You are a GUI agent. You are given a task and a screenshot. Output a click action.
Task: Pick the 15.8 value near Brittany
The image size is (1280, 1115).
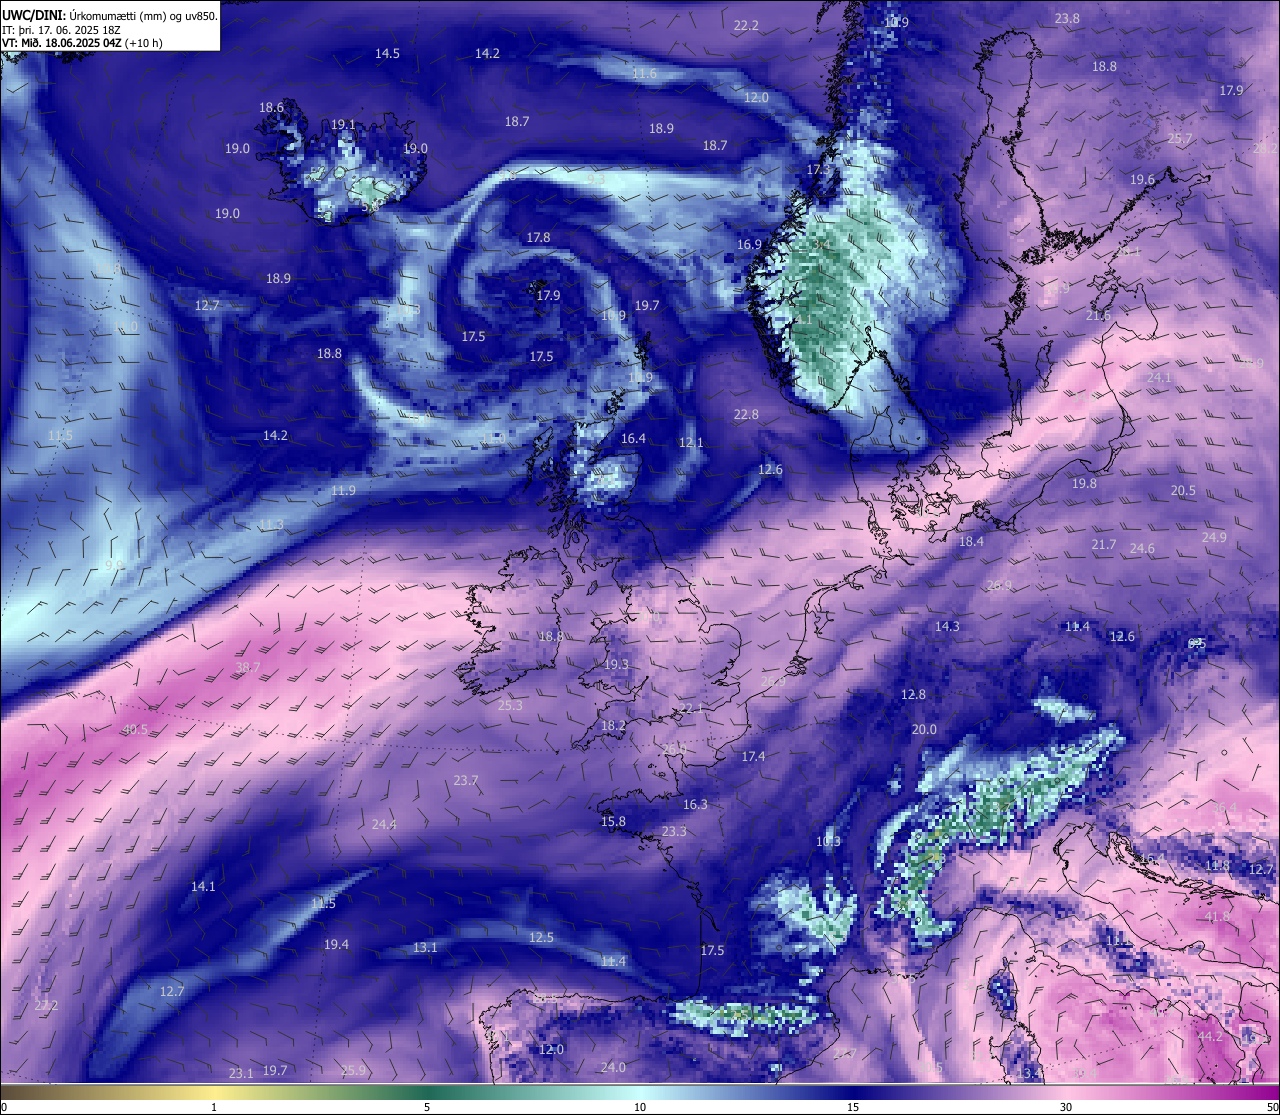613,821
